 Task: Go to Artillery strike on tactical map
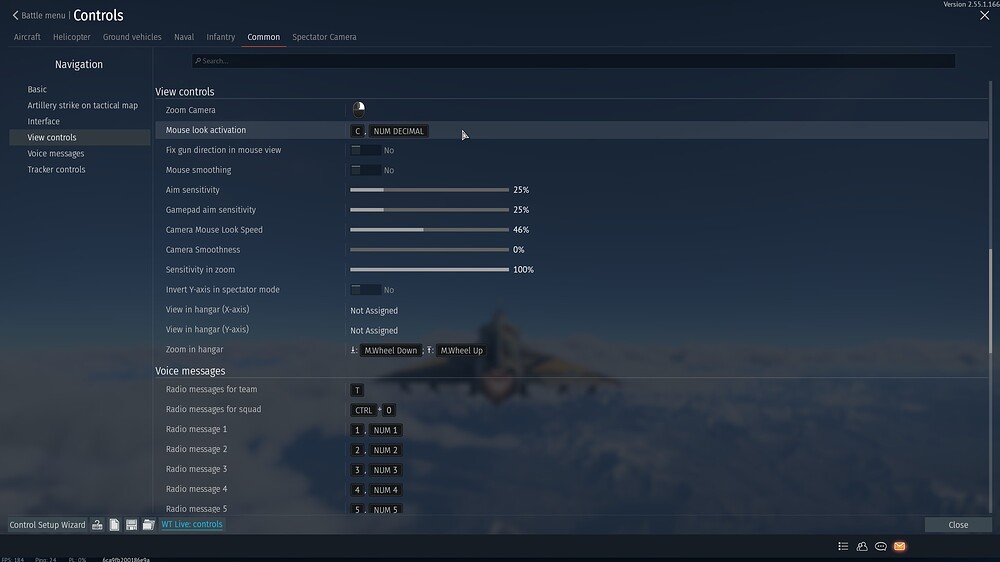(x=82, y=105)
